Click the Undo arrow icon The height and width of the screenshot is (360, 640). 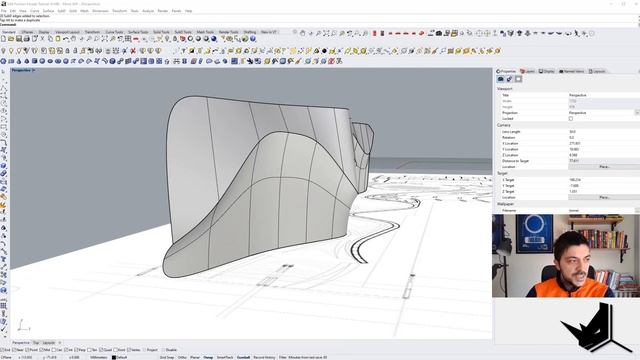tap(66, 39)
